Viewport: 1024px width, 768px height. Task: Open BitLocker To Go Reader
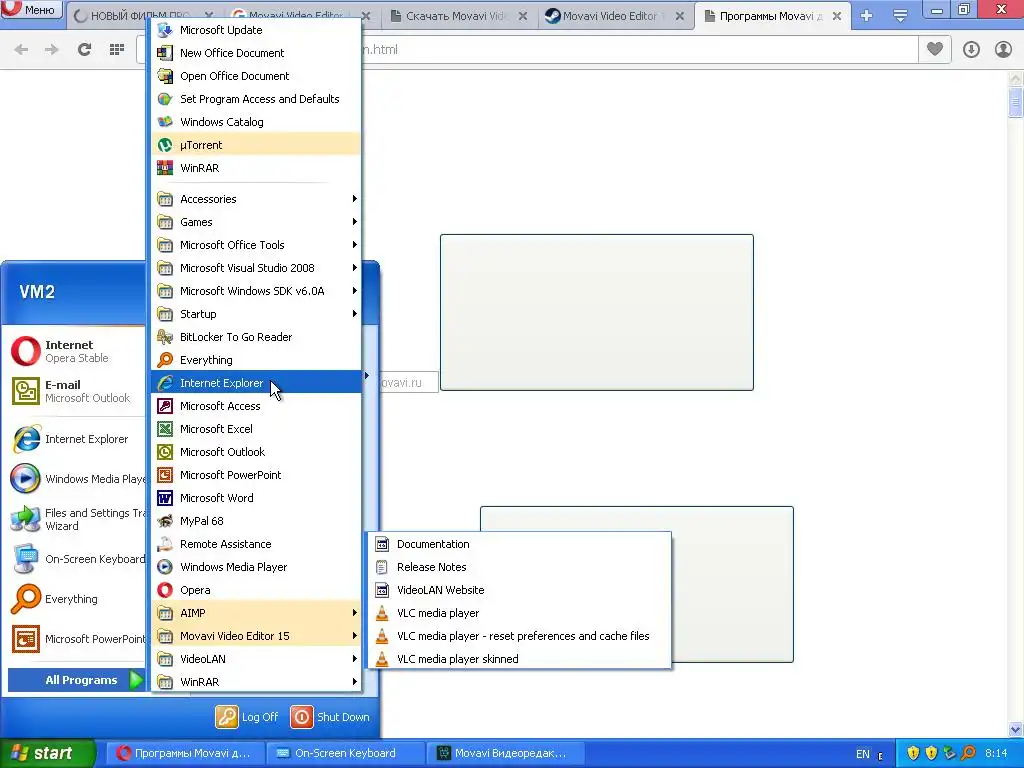pos(256,337)
